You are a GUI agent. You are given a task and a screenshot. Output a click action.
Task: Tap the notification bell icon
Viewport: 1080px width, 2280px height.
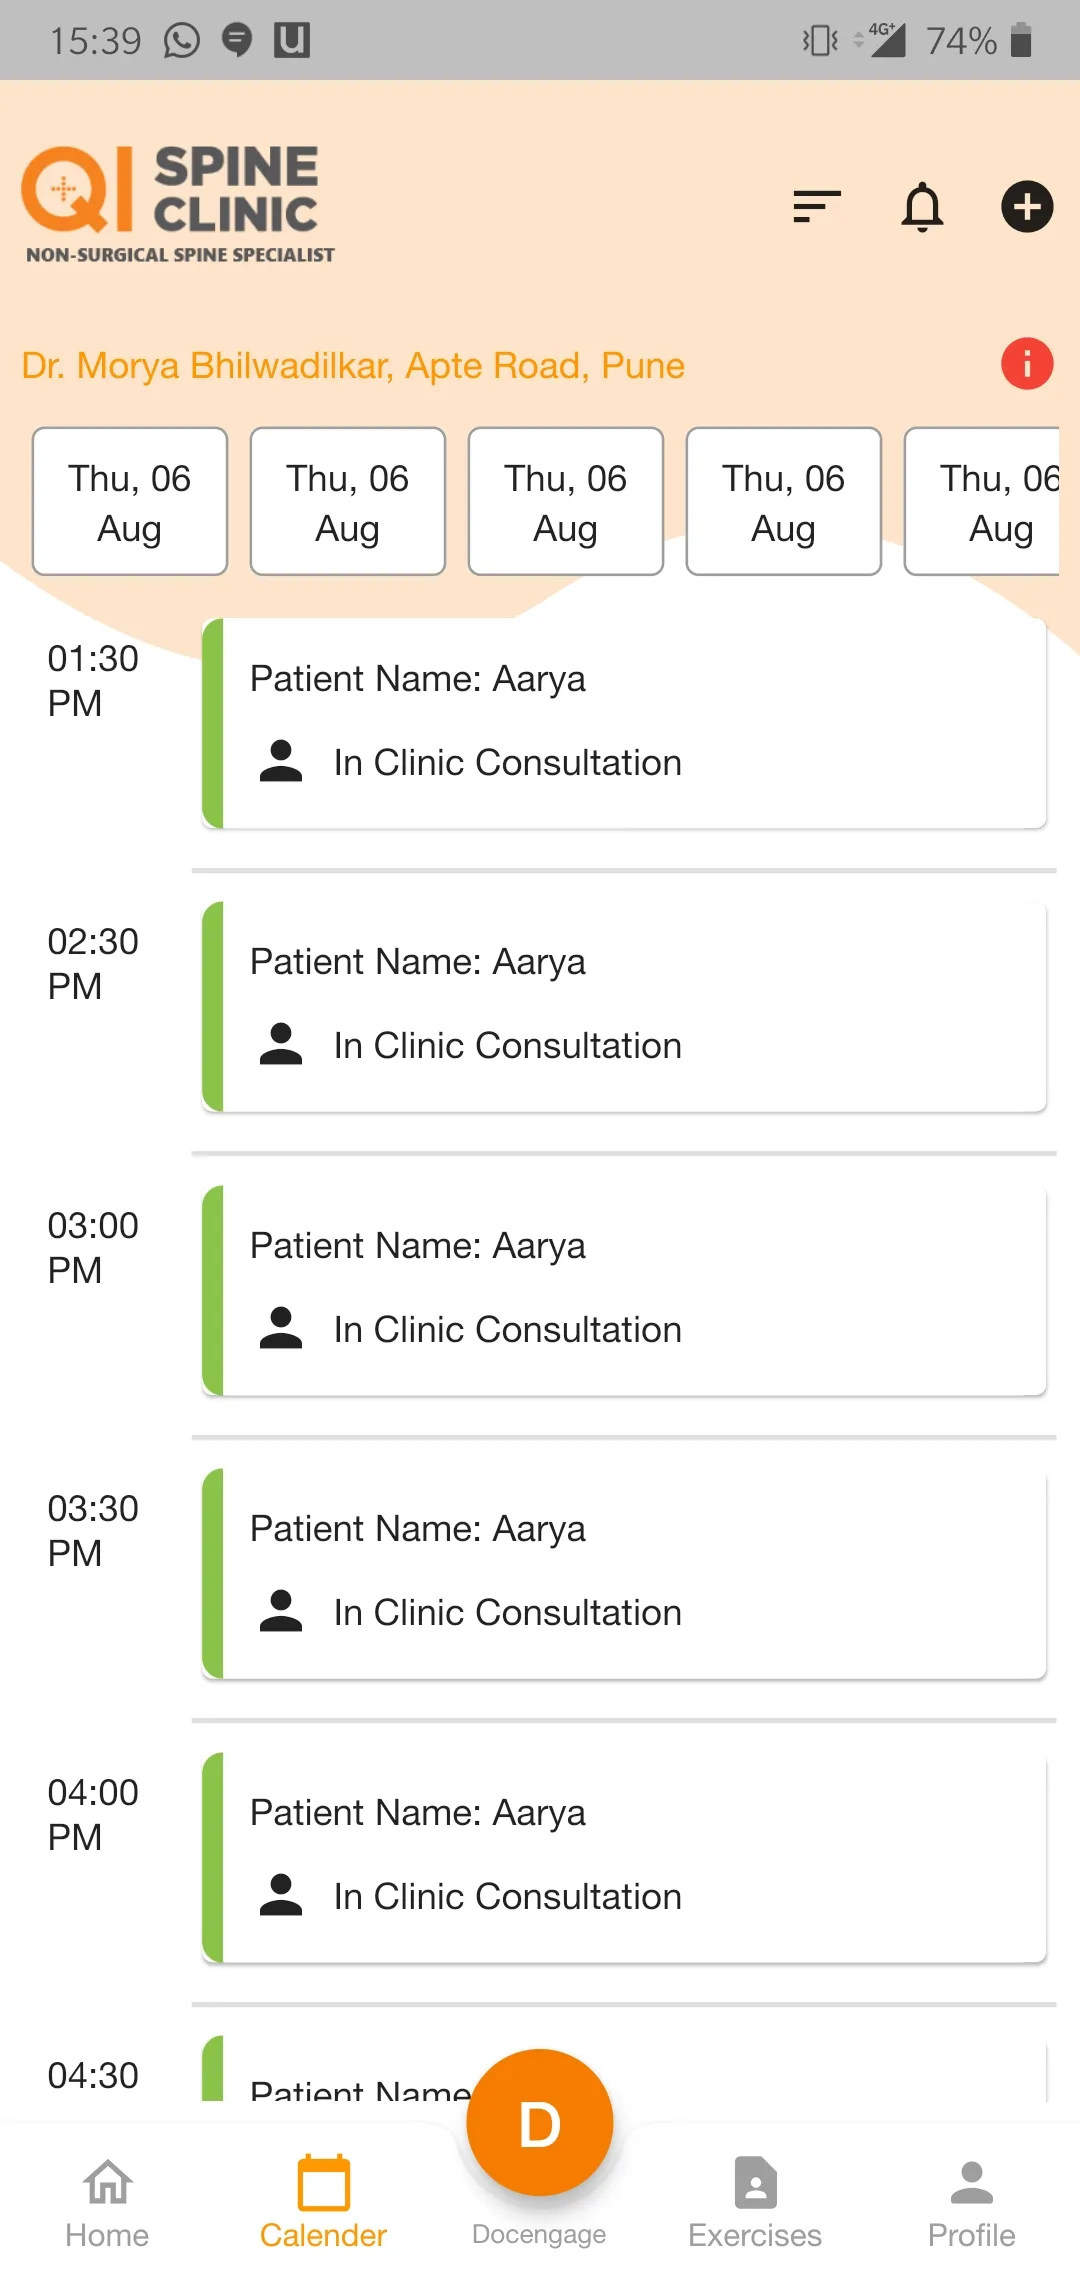[922, 207]
